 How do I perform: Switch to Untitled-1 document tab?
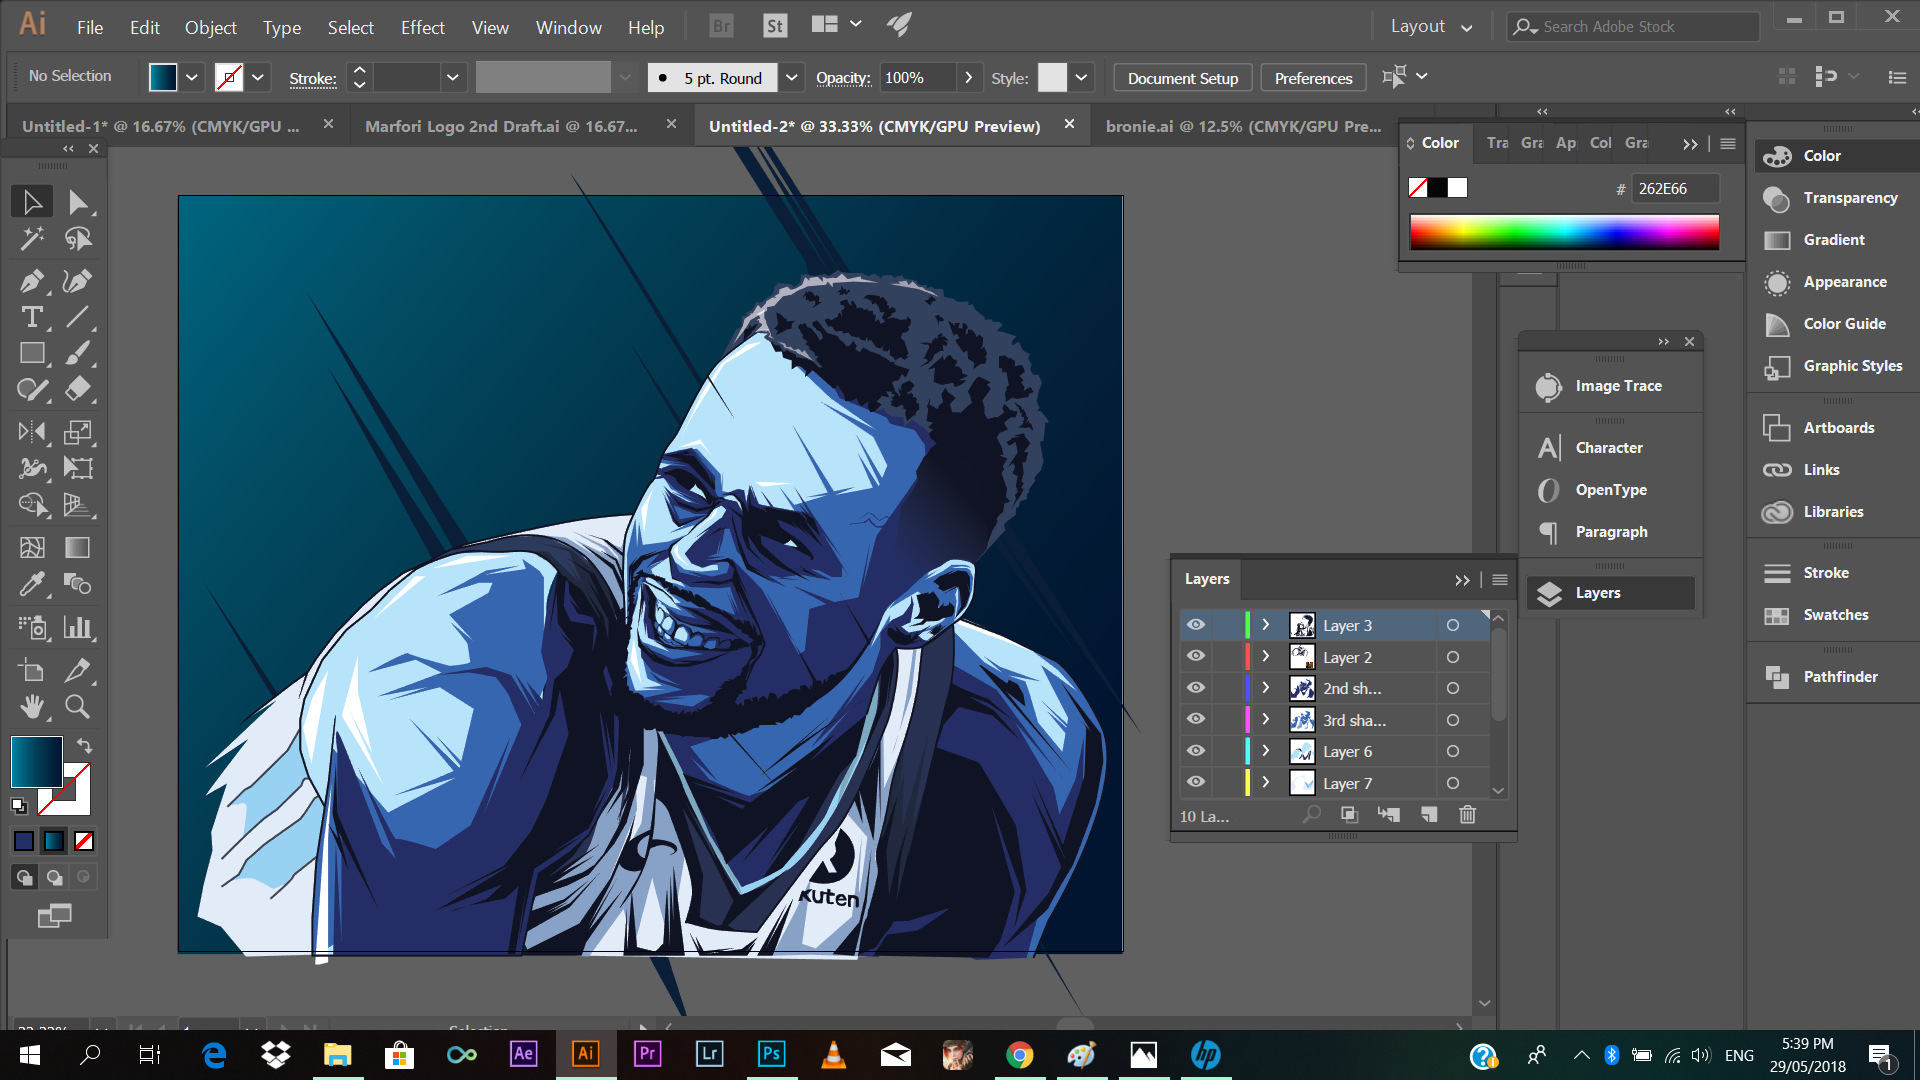[160, 126]
